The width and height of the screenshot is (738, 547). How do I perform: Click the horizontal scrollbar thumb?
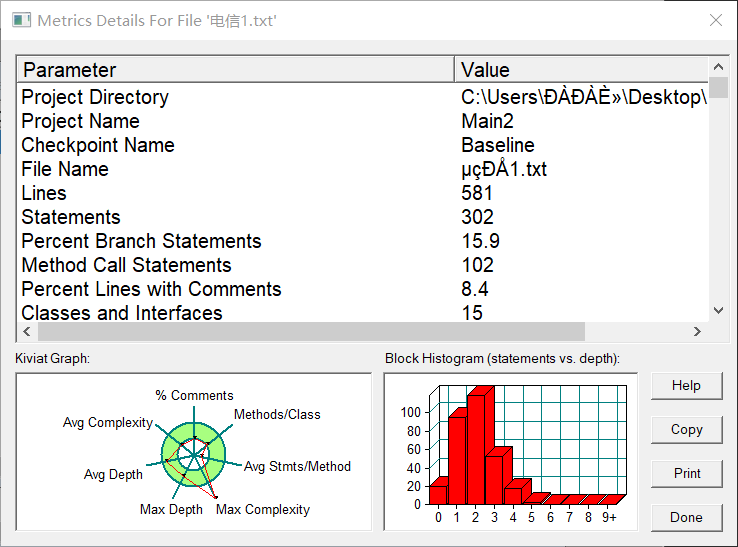(312, 331)
